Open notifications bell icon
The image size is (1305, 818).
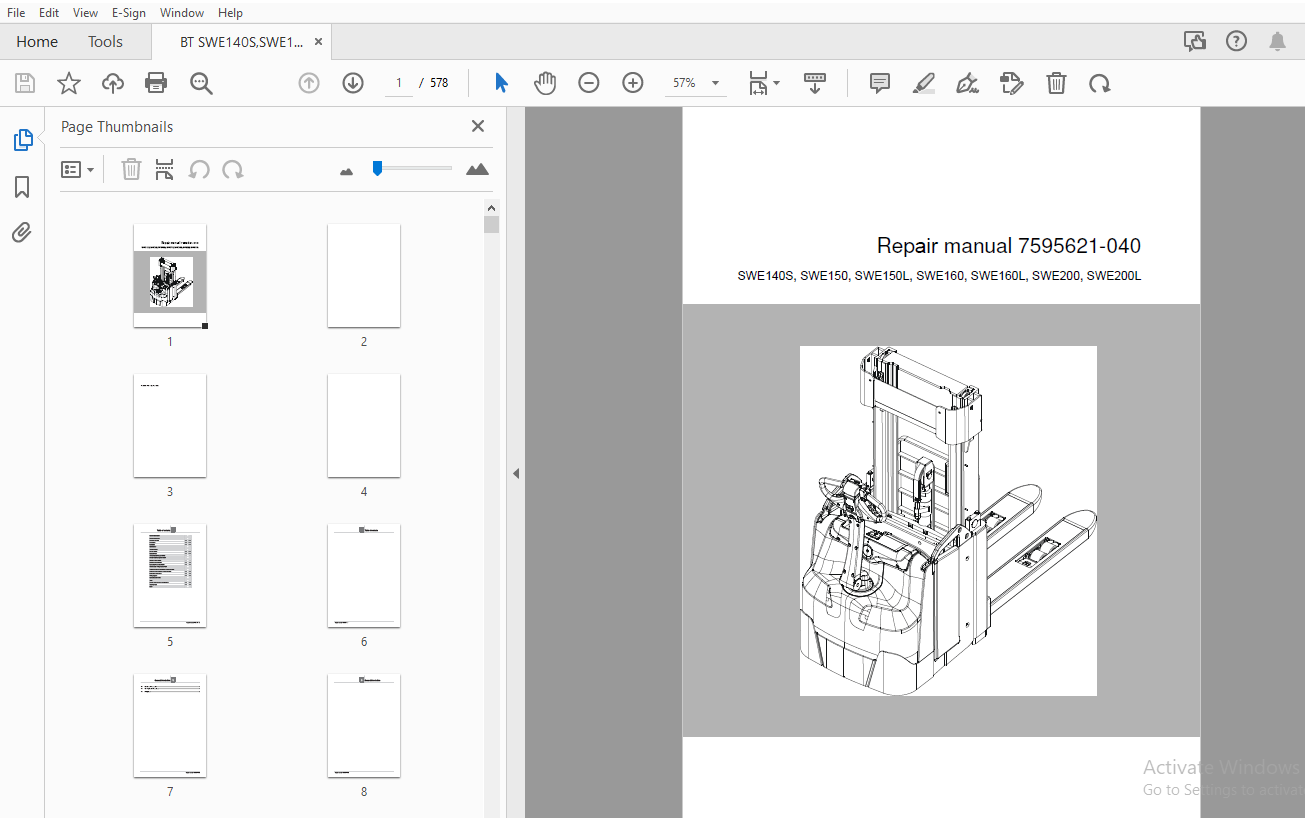[1278, 41]
